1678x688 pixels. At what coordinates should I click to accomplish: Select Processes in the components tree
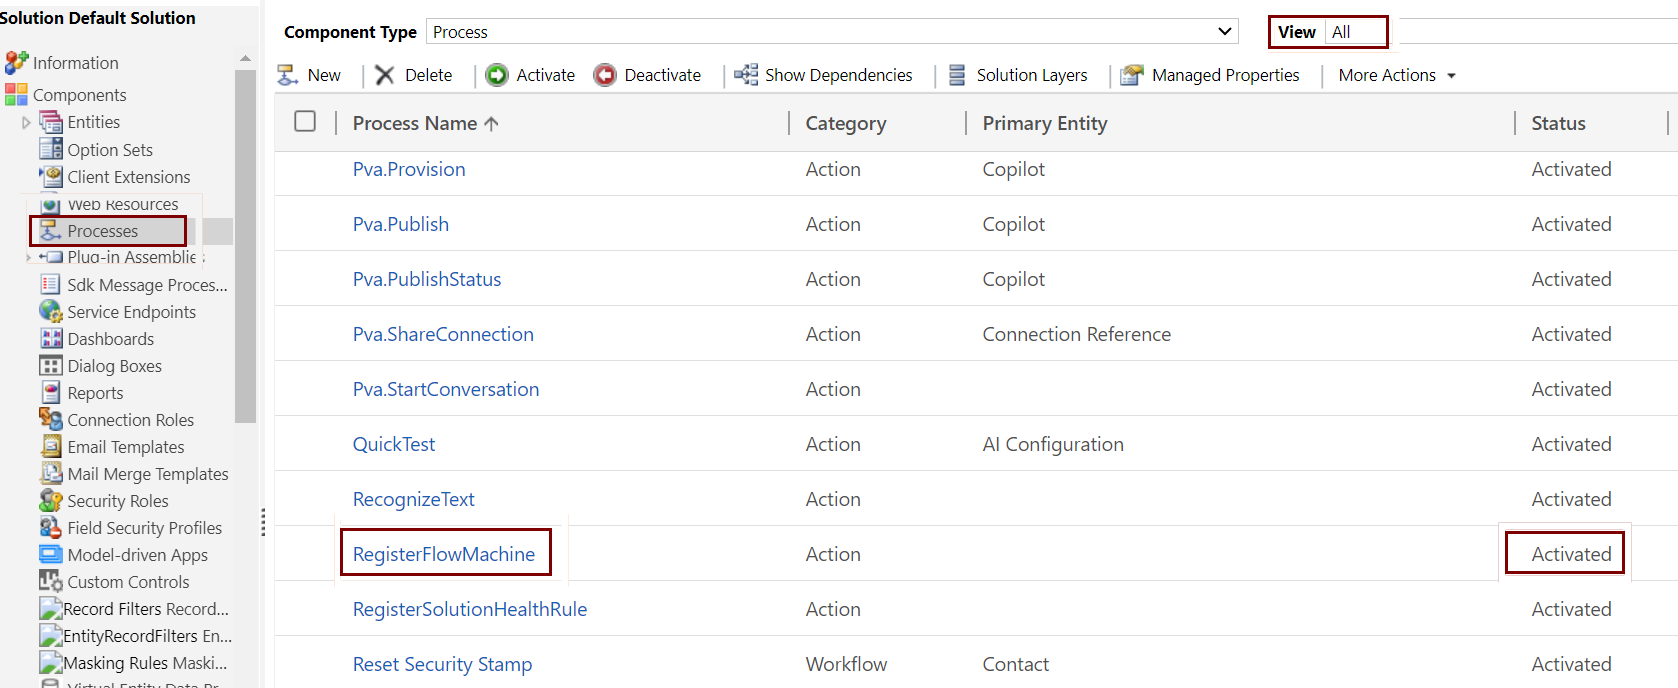(102, 231)
